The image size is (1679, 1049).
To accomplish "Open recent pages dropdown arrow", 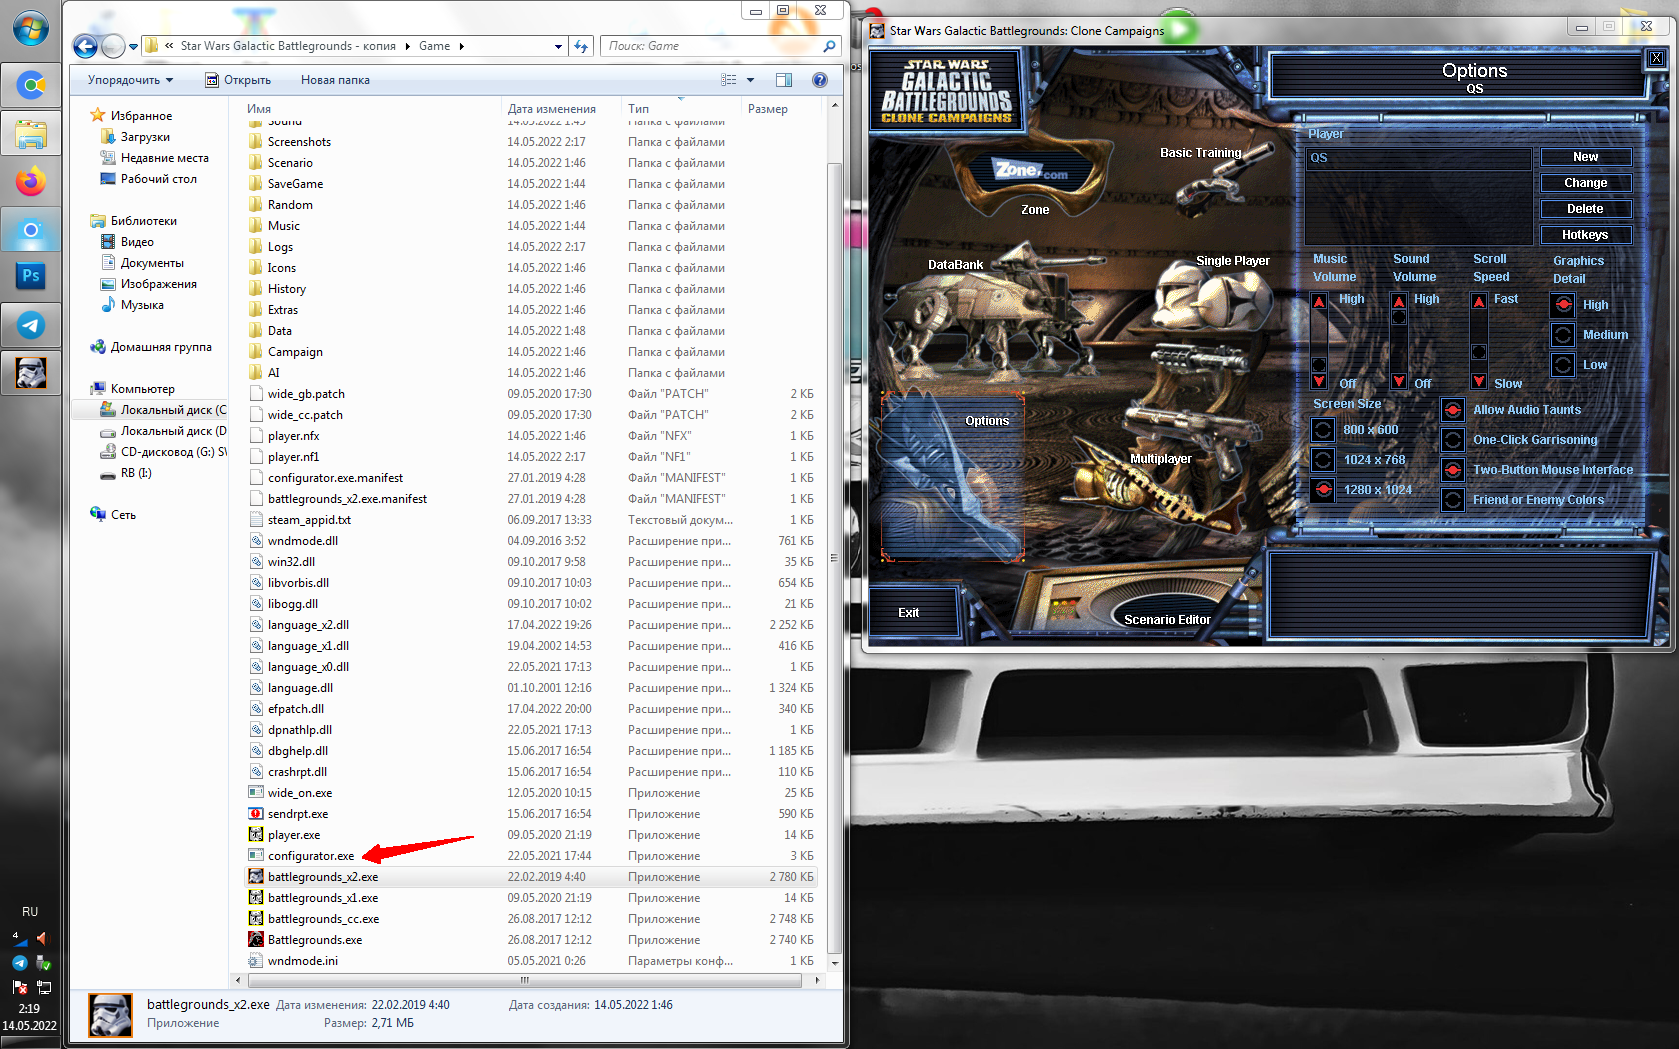I will tap(133, 47).
